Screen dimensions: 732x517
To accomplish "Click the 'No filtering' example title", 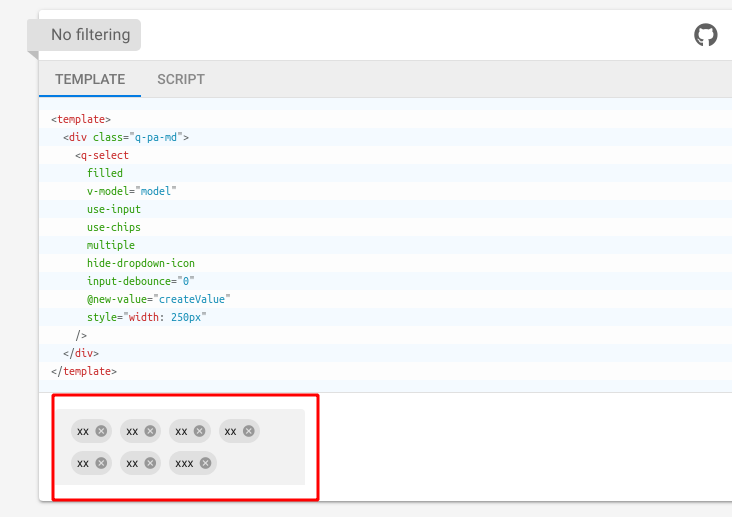I will (91, 35).
